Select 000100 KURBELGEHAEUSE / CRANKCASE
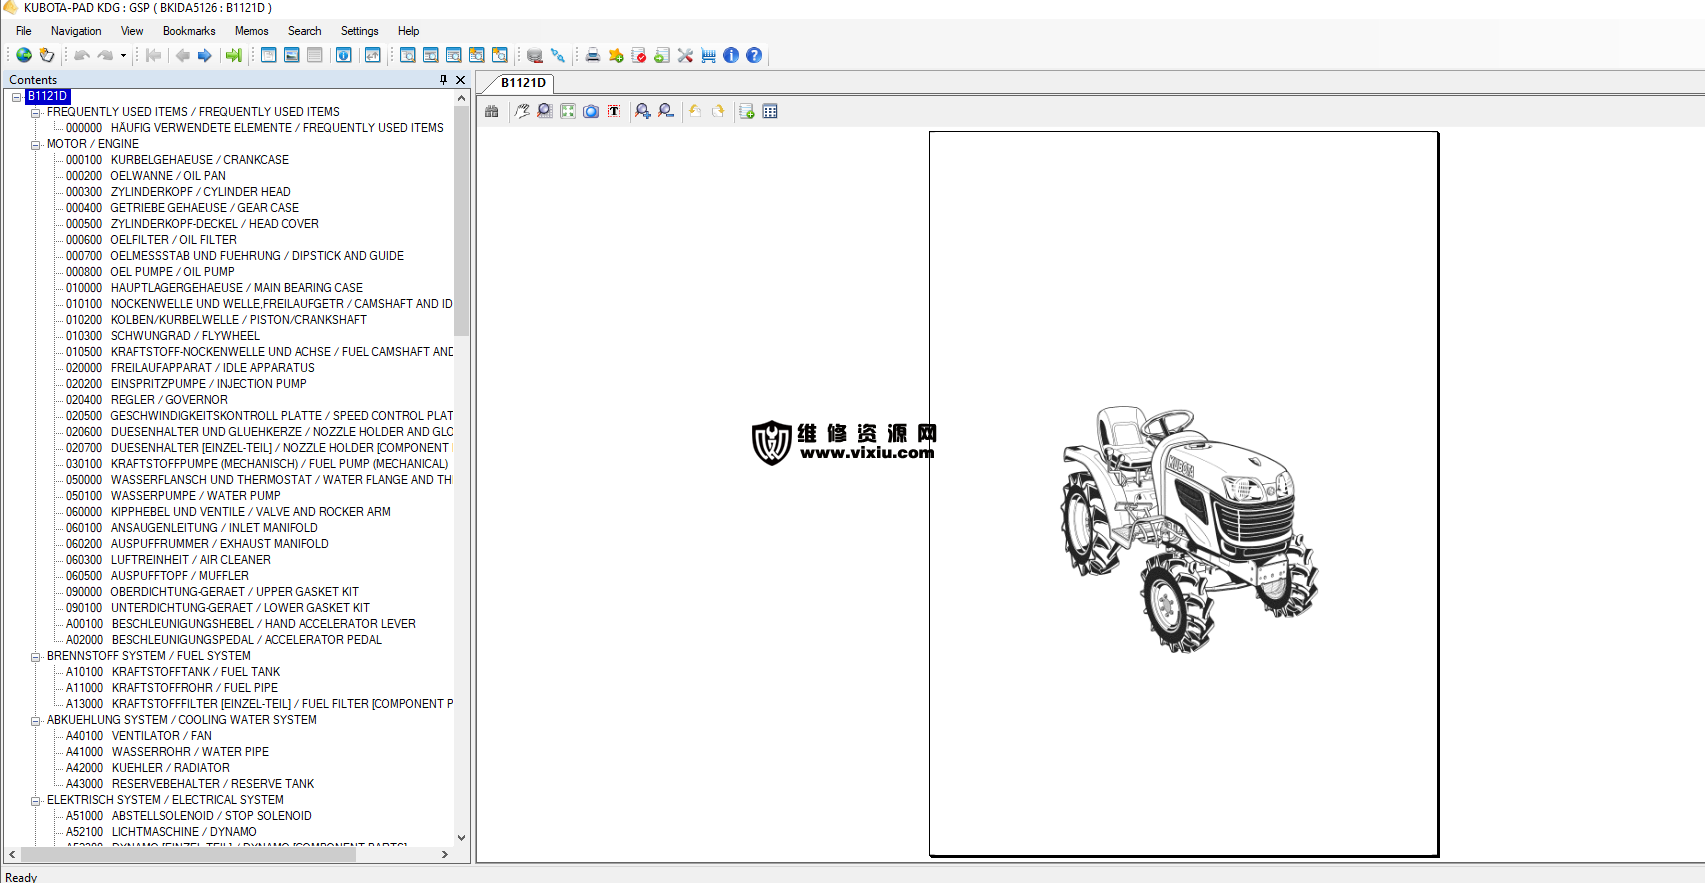 click(177, 160)
